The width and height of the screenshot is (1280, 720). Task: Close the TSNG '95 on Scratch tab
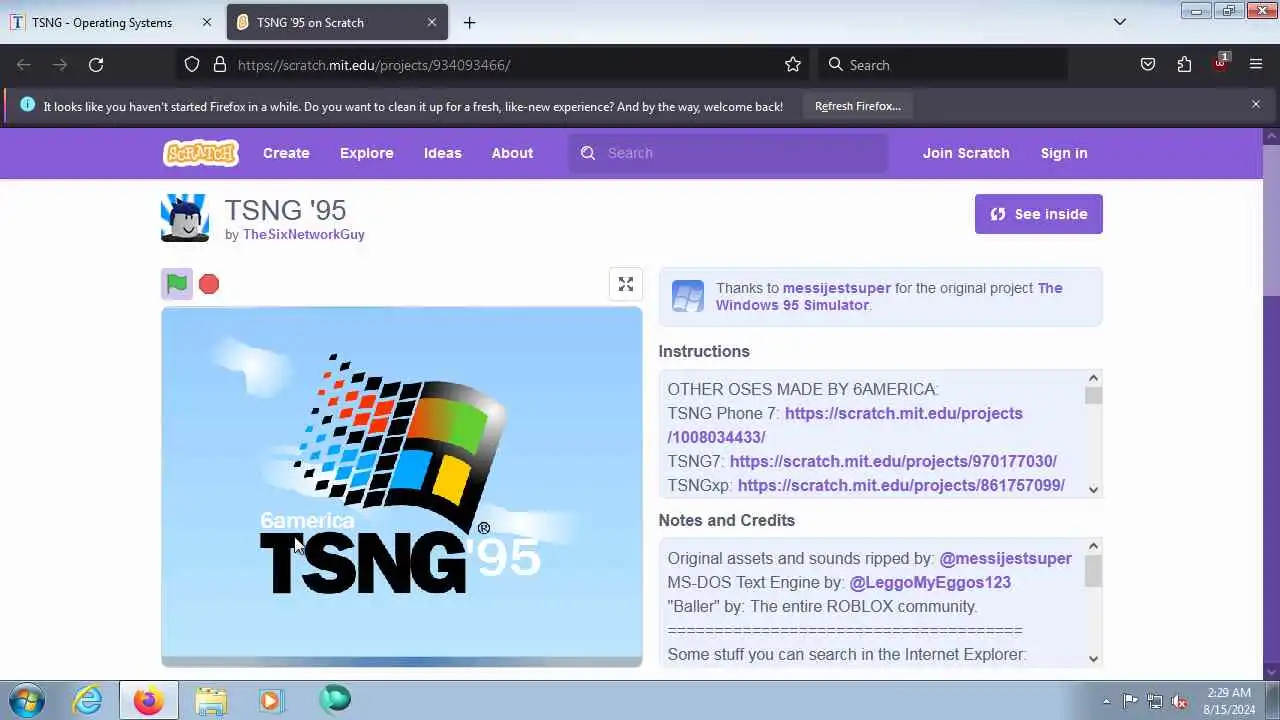click(432, 22)
